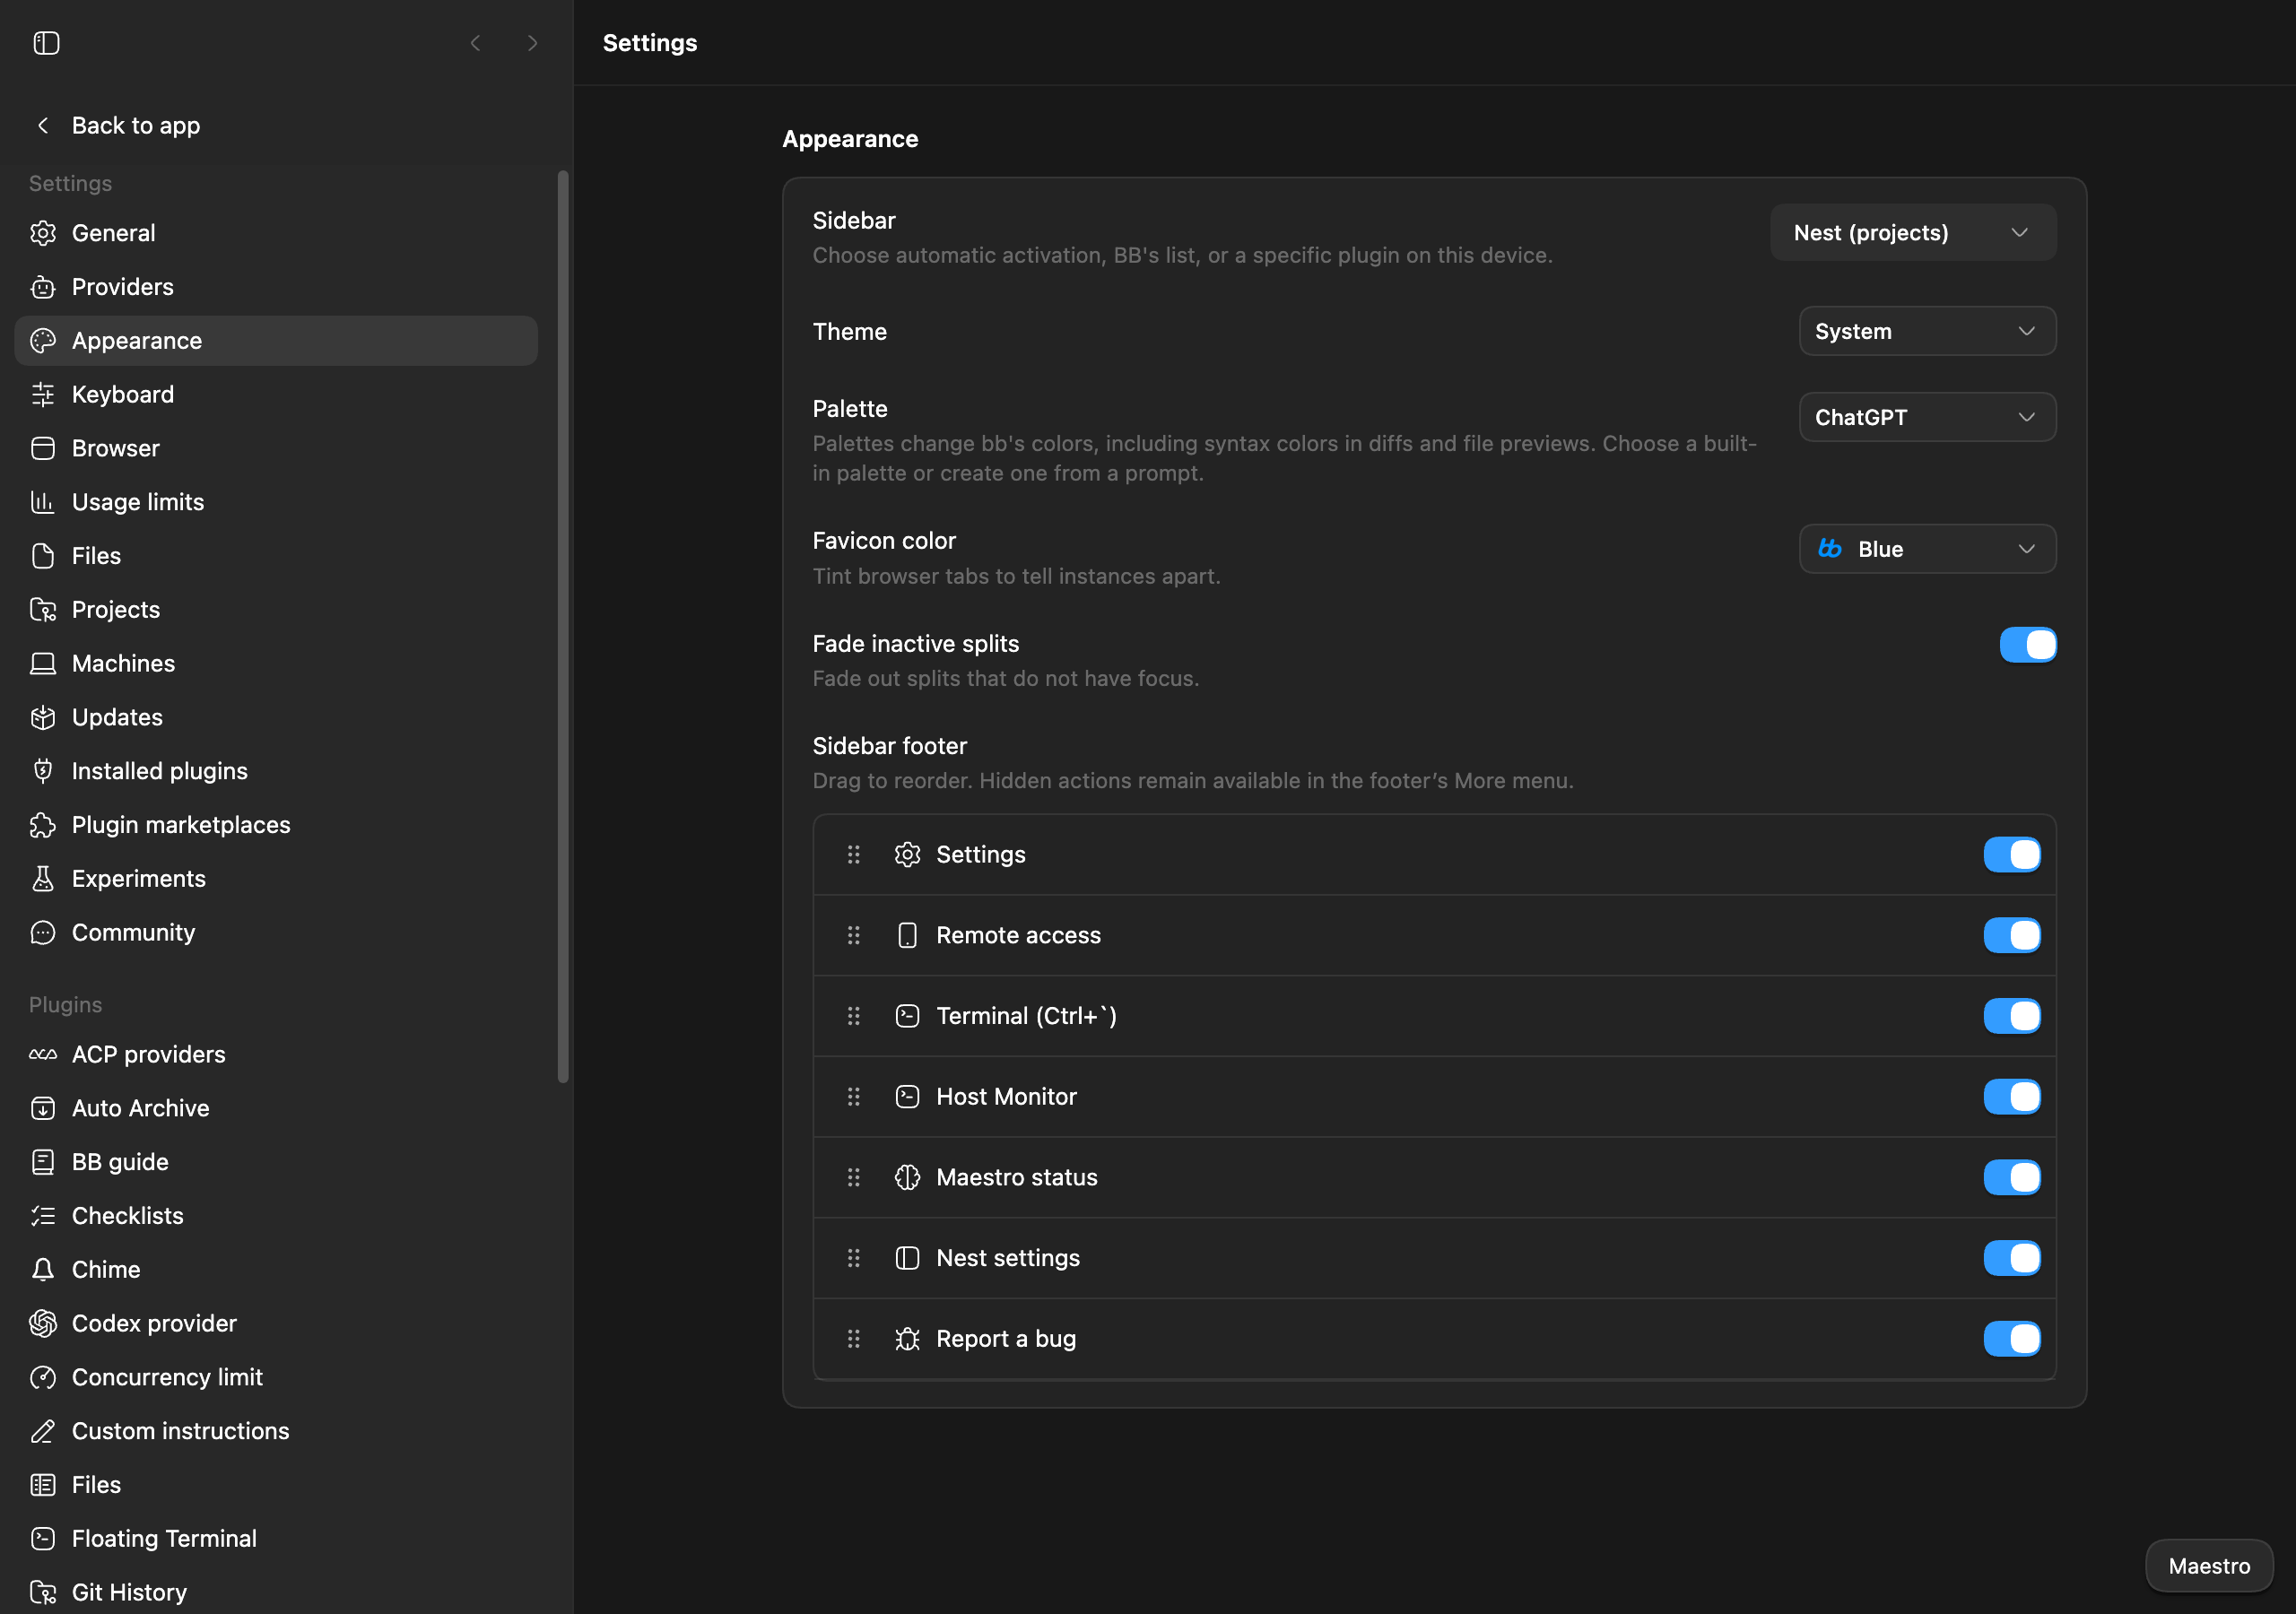Click the Maestro button

2209,1566
